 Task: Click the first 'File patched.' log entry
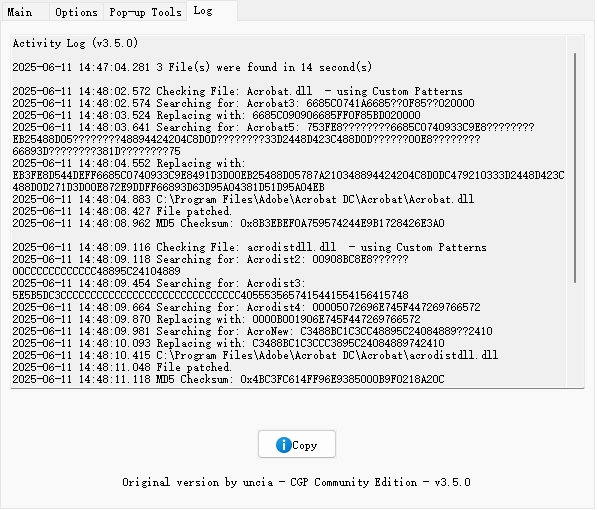click(122, 211)
